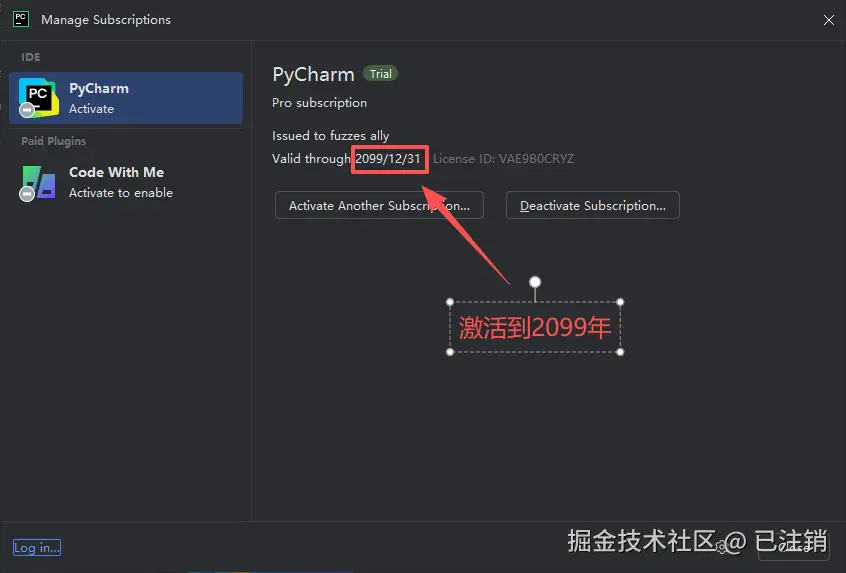Close the Manage Subscriptions dialog
Image resolution: width=846 pixels, height=573 pixels.
[829, 20]
